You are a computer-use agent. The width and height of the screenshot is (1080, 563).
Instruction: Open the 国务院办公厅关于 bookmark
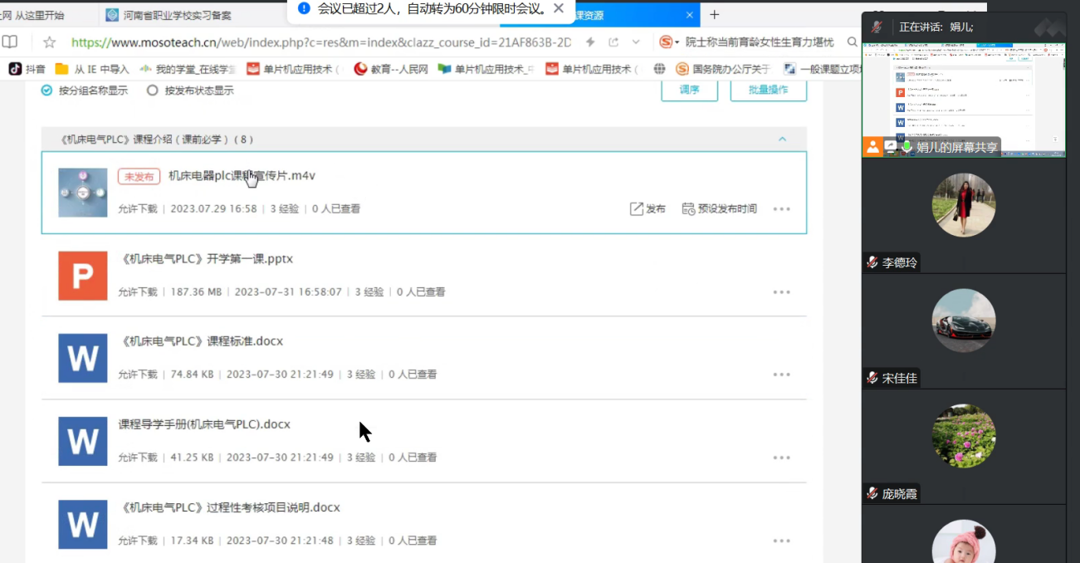(723, 69)
